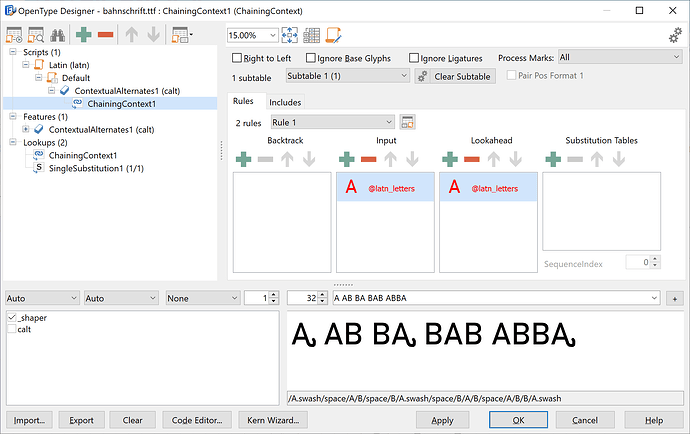The image size is (690, 434).
Task: Click the glyph names output field
Action: click(484, 398)
